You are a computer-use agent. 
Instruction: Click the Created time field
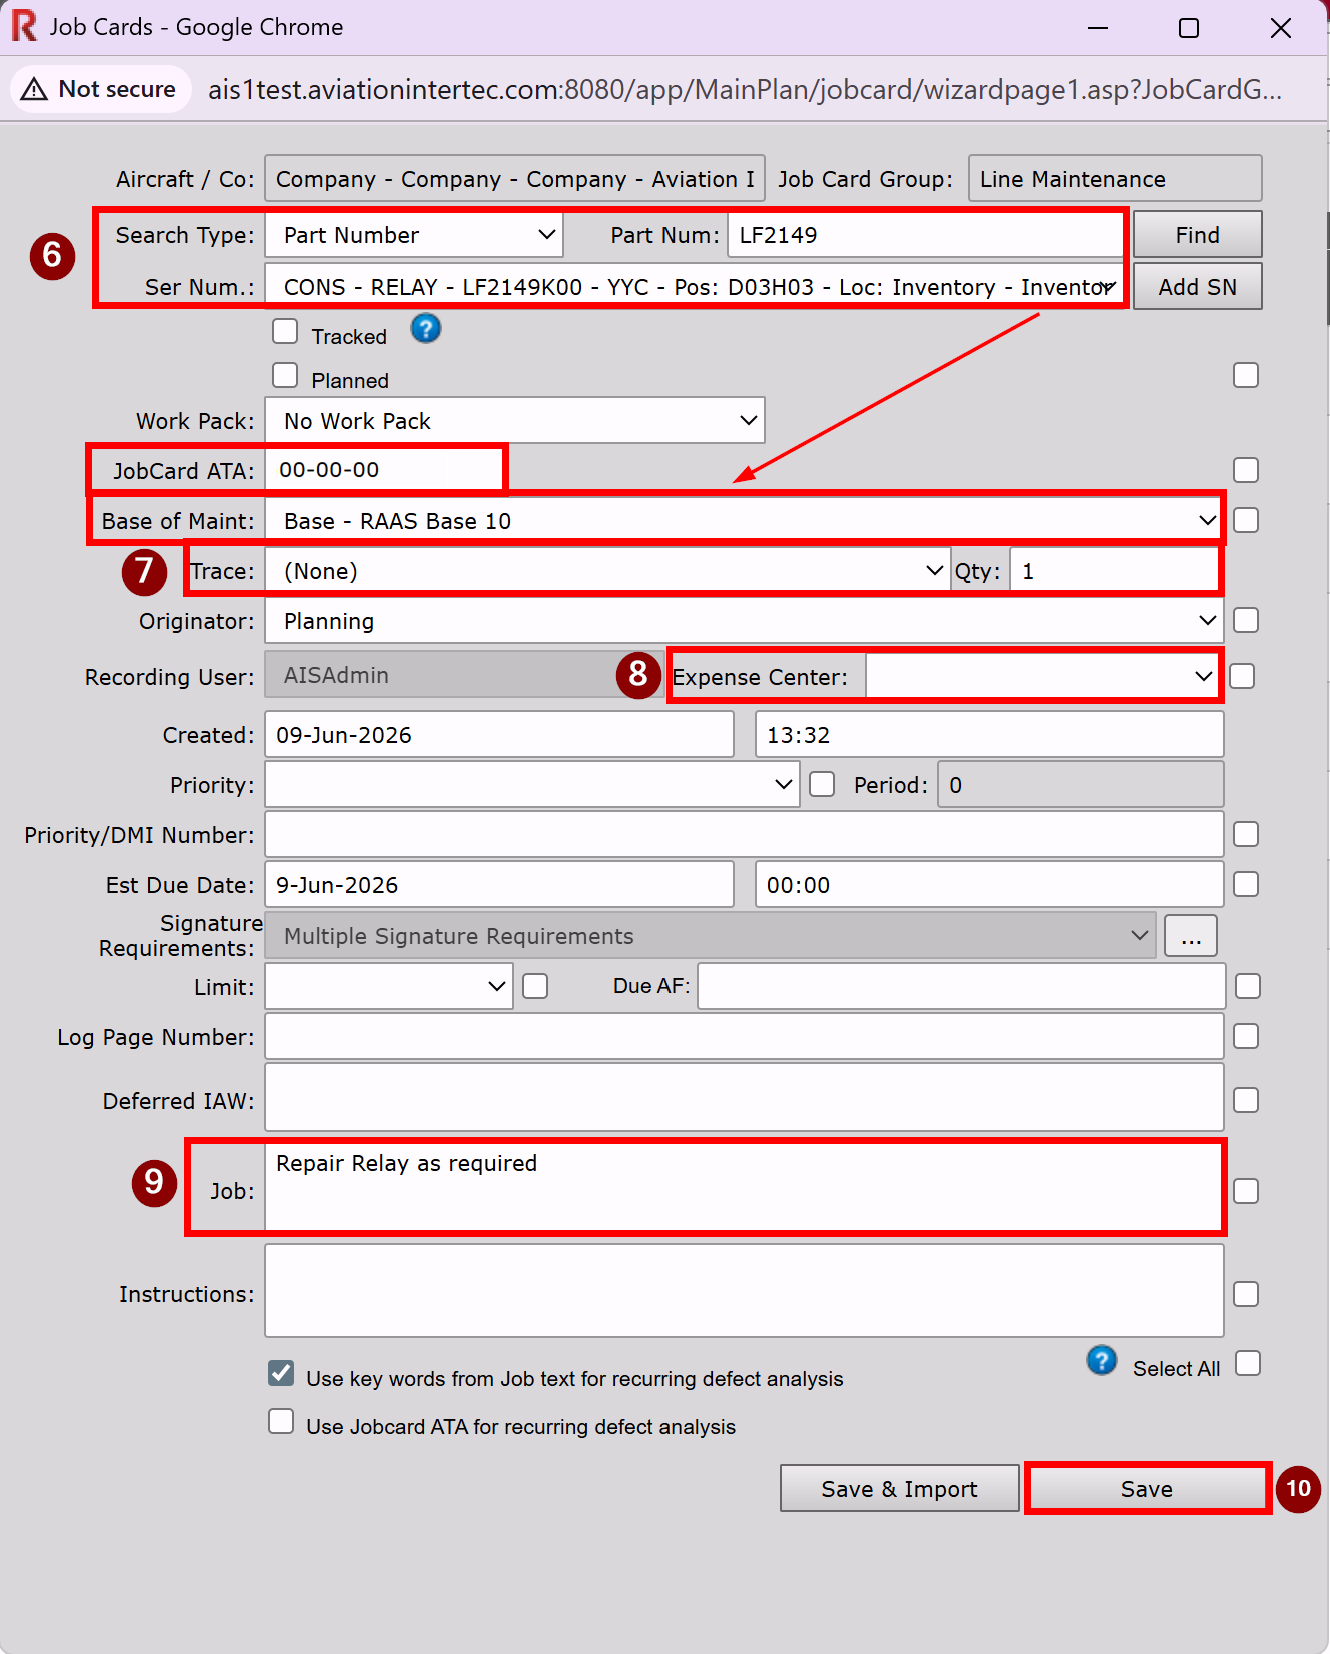(989, 735)
